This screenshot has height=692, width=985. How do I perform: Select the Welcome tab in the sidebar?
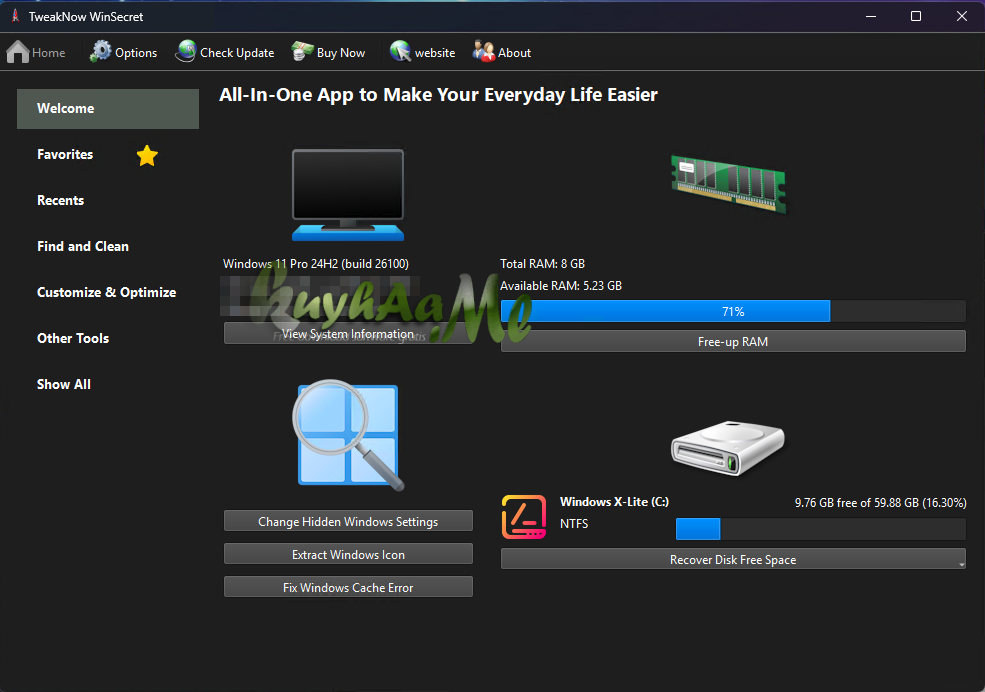click(108, 109)
